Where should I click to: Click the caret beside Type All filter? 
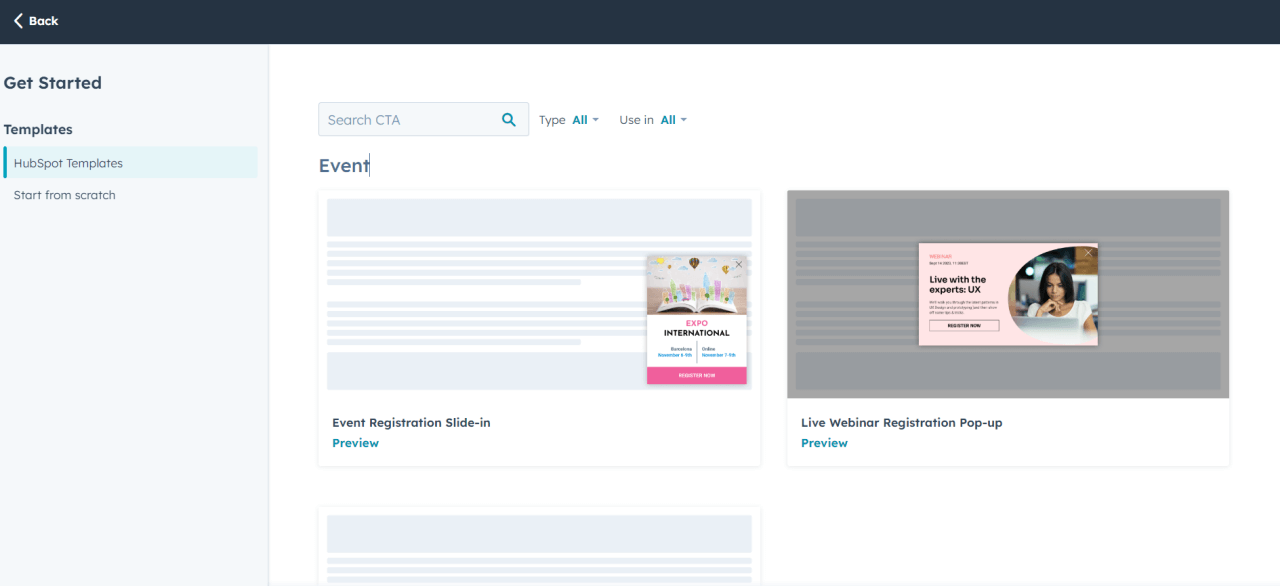click(x=595, y=119)
